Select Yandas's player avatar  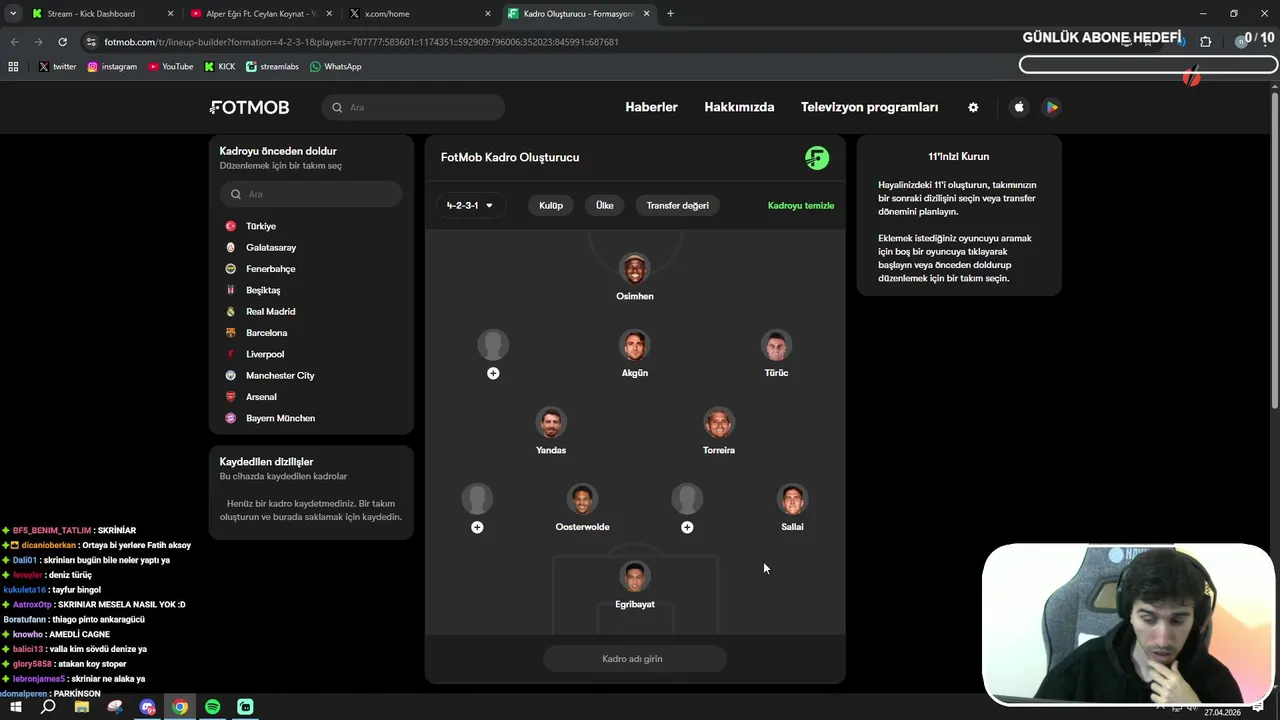(551, 423)
